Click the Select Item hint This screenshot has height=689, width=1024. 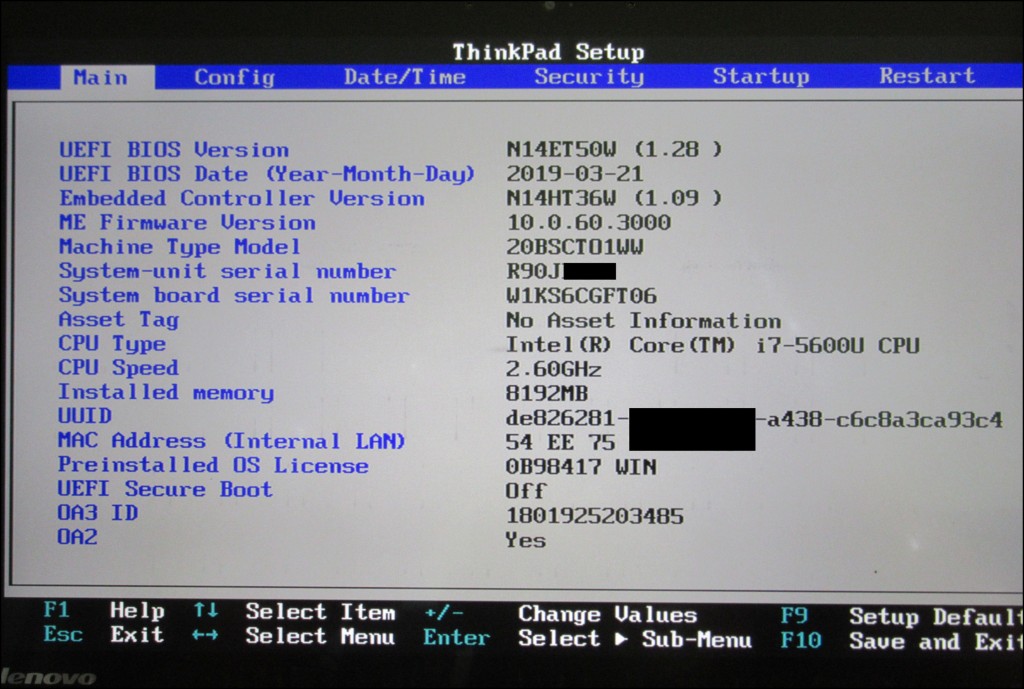click(320, 612)
